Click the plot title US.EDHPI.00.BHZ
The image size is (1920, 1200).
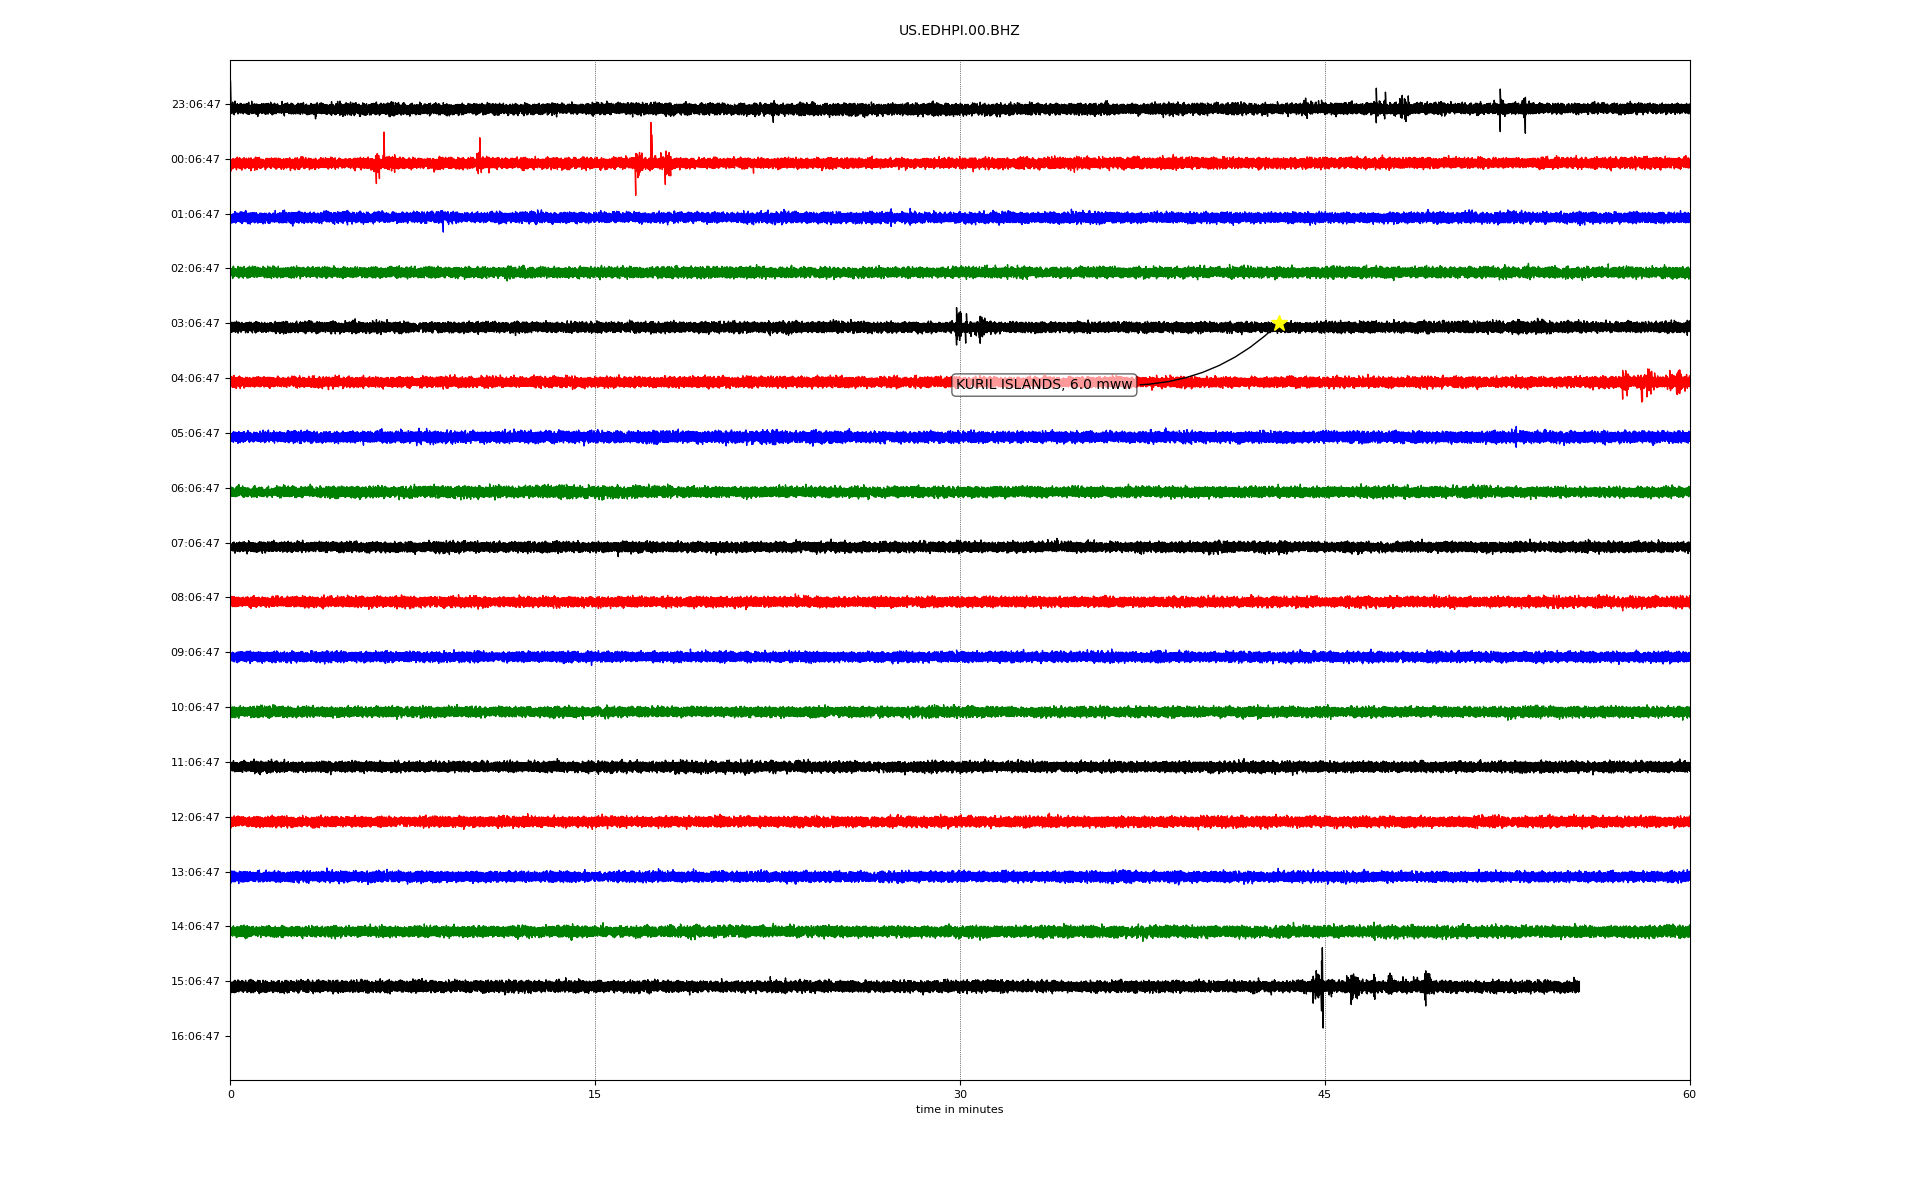pos(959,31)
